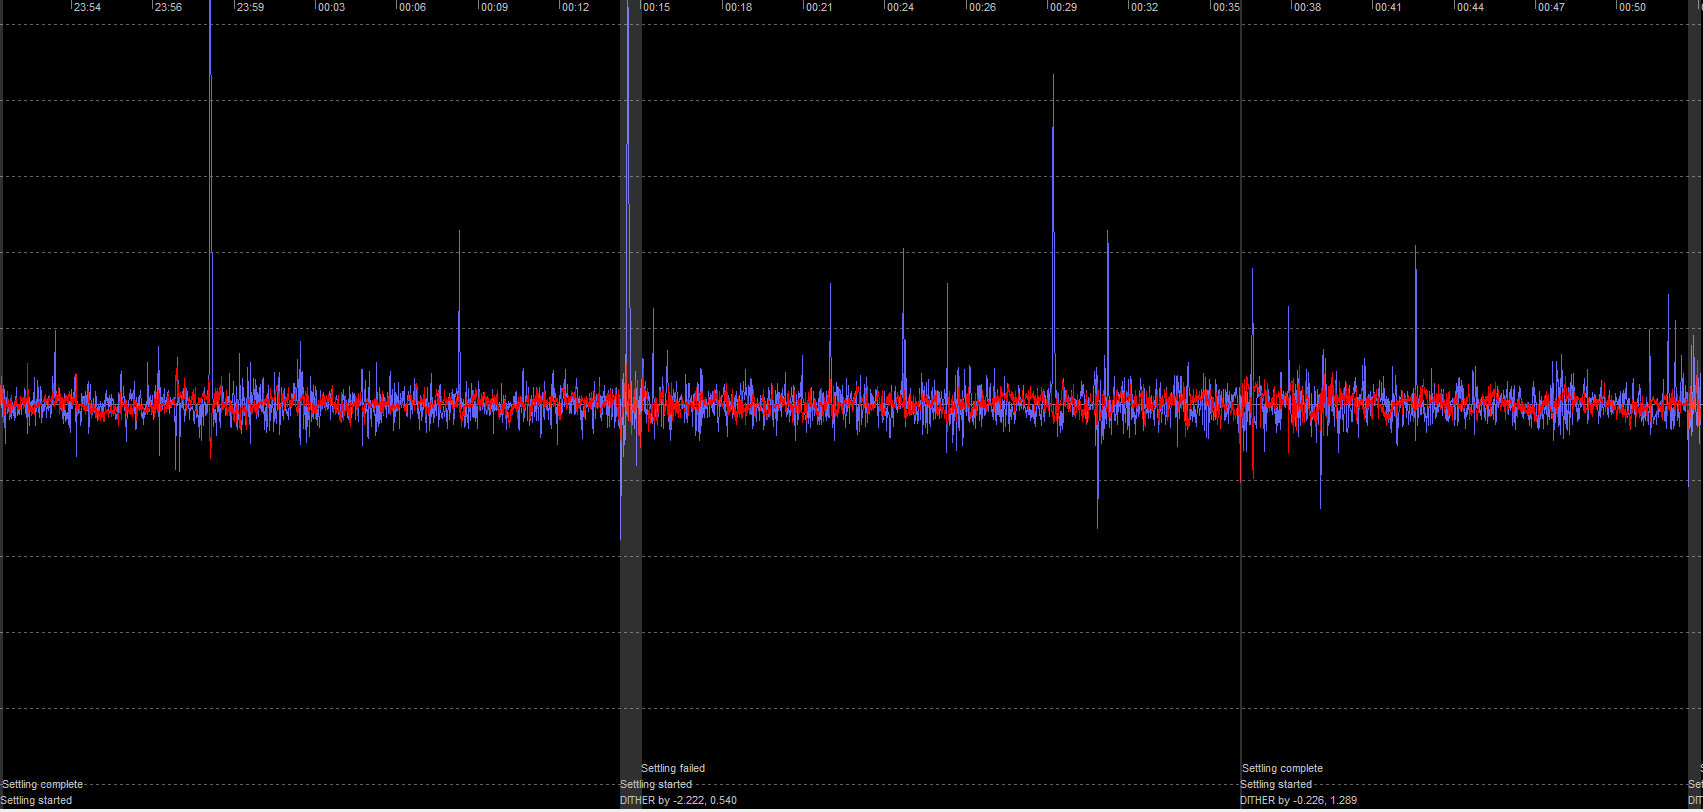This screenshot has width=1703, height=812.
Task: Click the 00:15 time label
Action: 657,7
